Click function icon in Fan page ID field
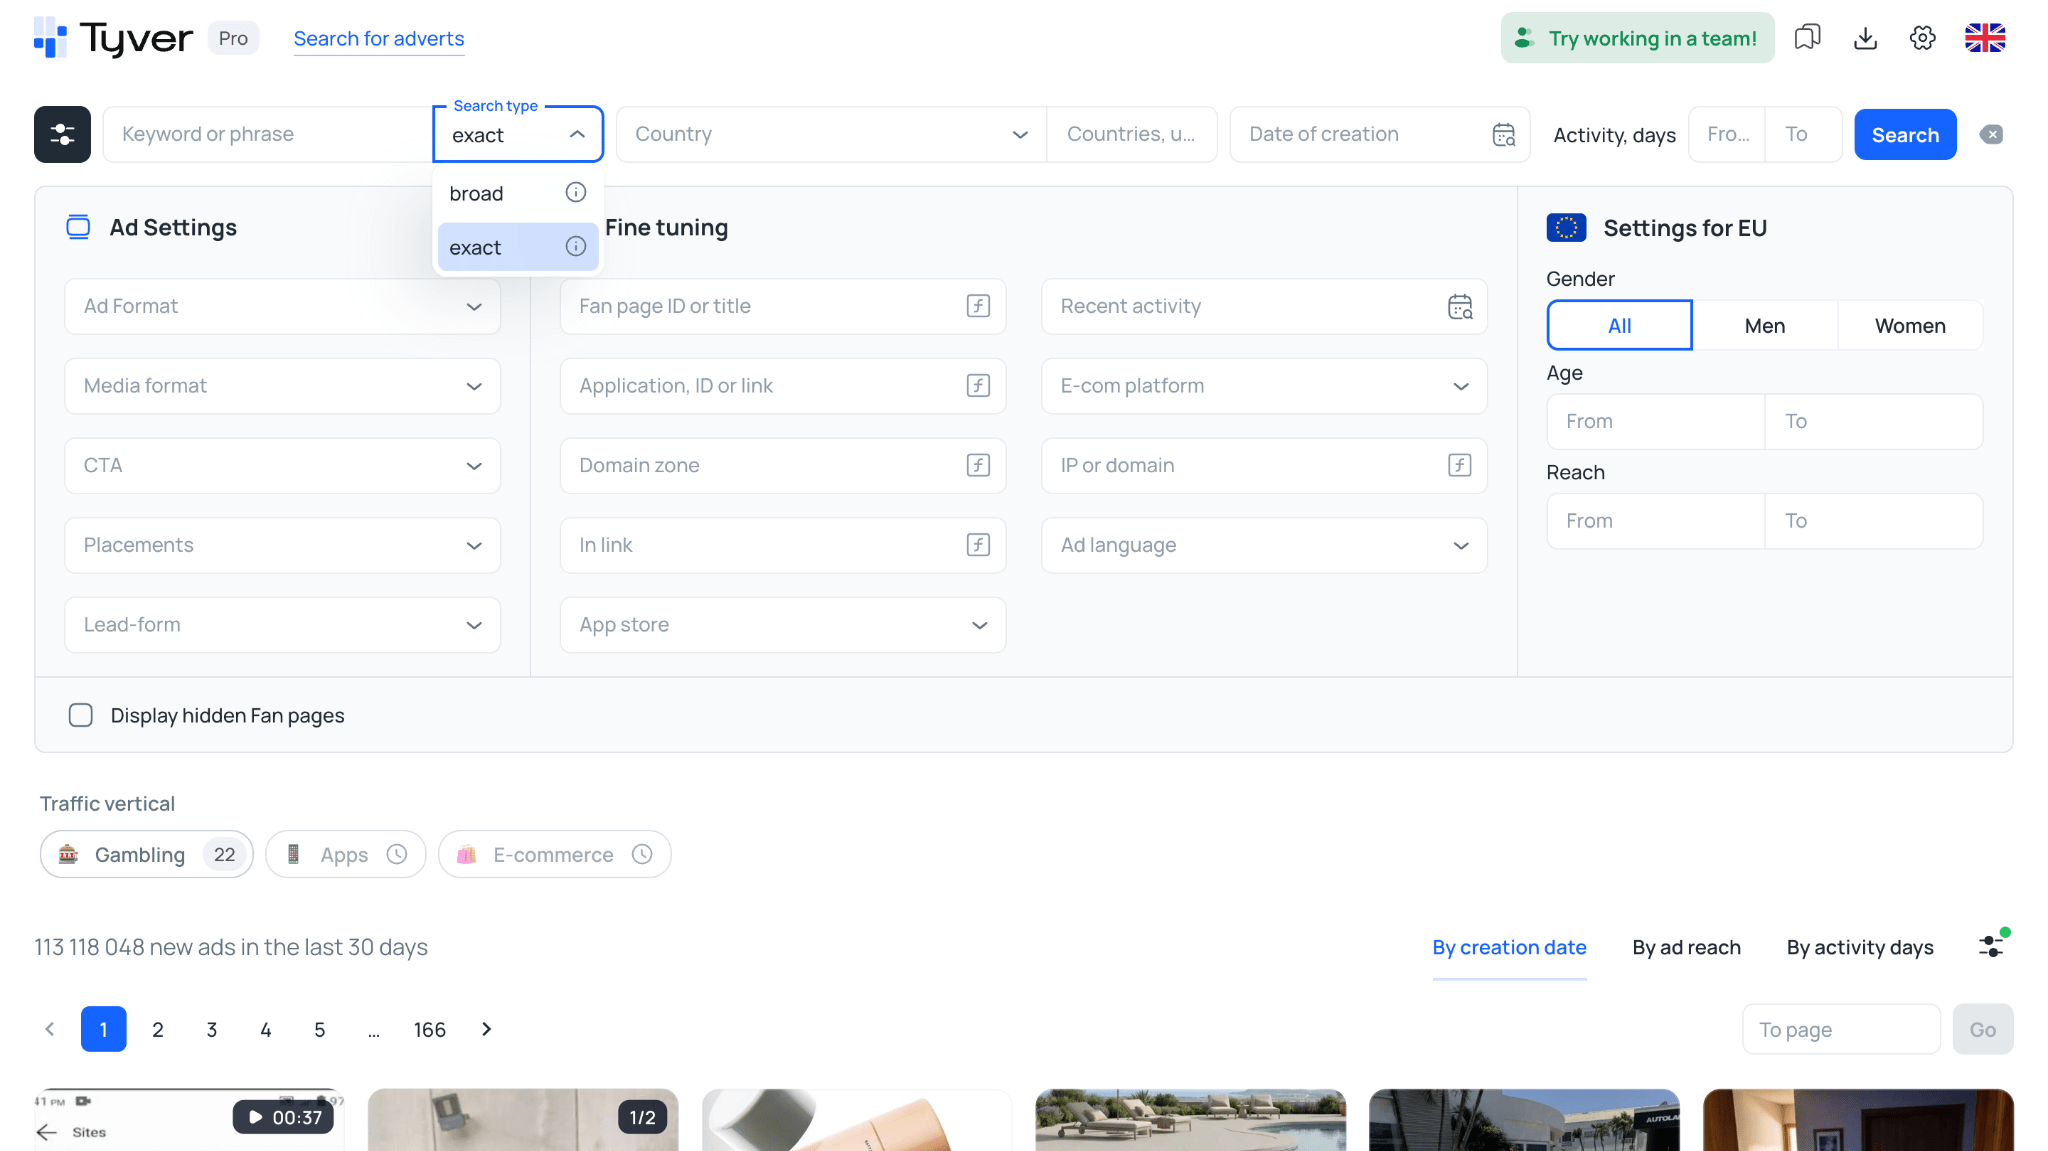 [x=978, y=306]
